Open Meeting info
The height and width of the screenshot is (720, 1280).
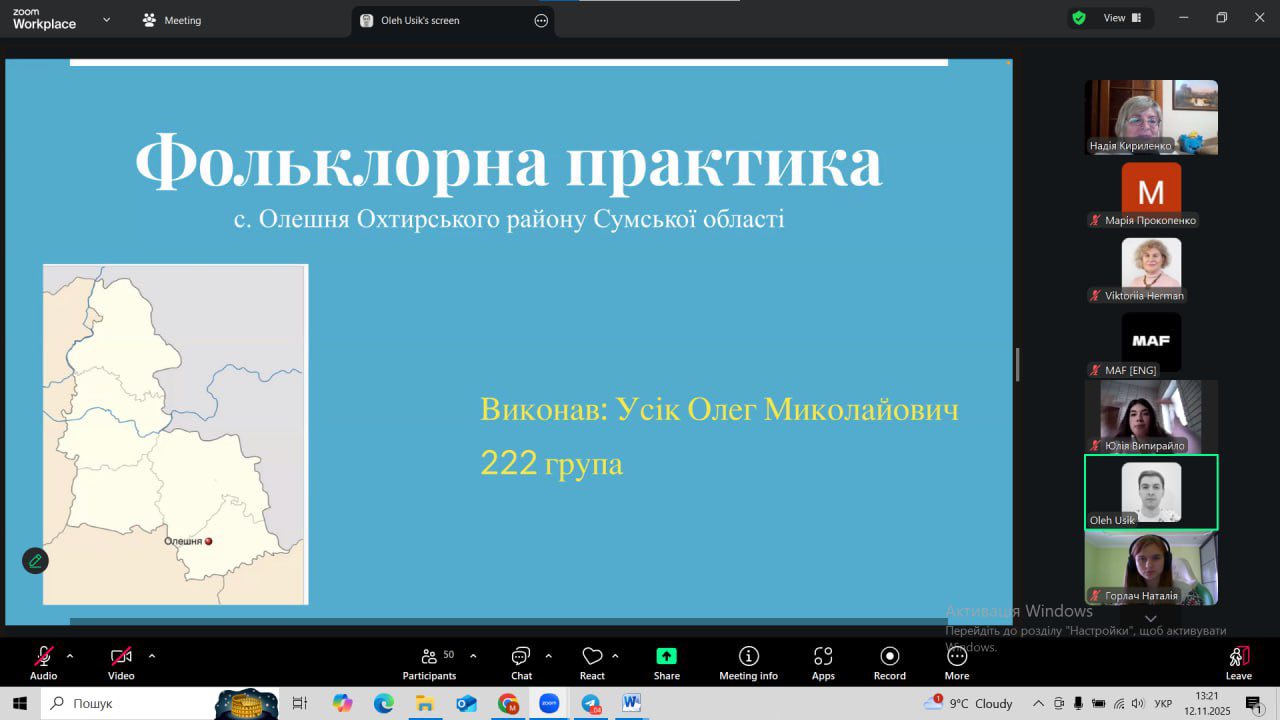748,662
